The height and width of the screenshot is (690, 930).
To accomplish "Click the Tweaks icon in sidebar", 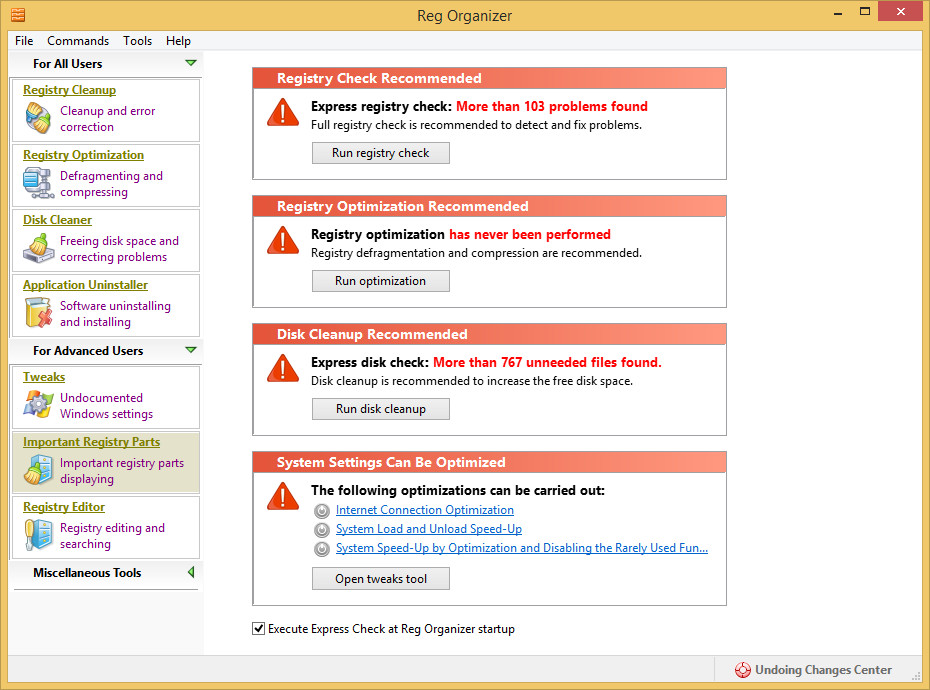I will (x=38, y=405).
